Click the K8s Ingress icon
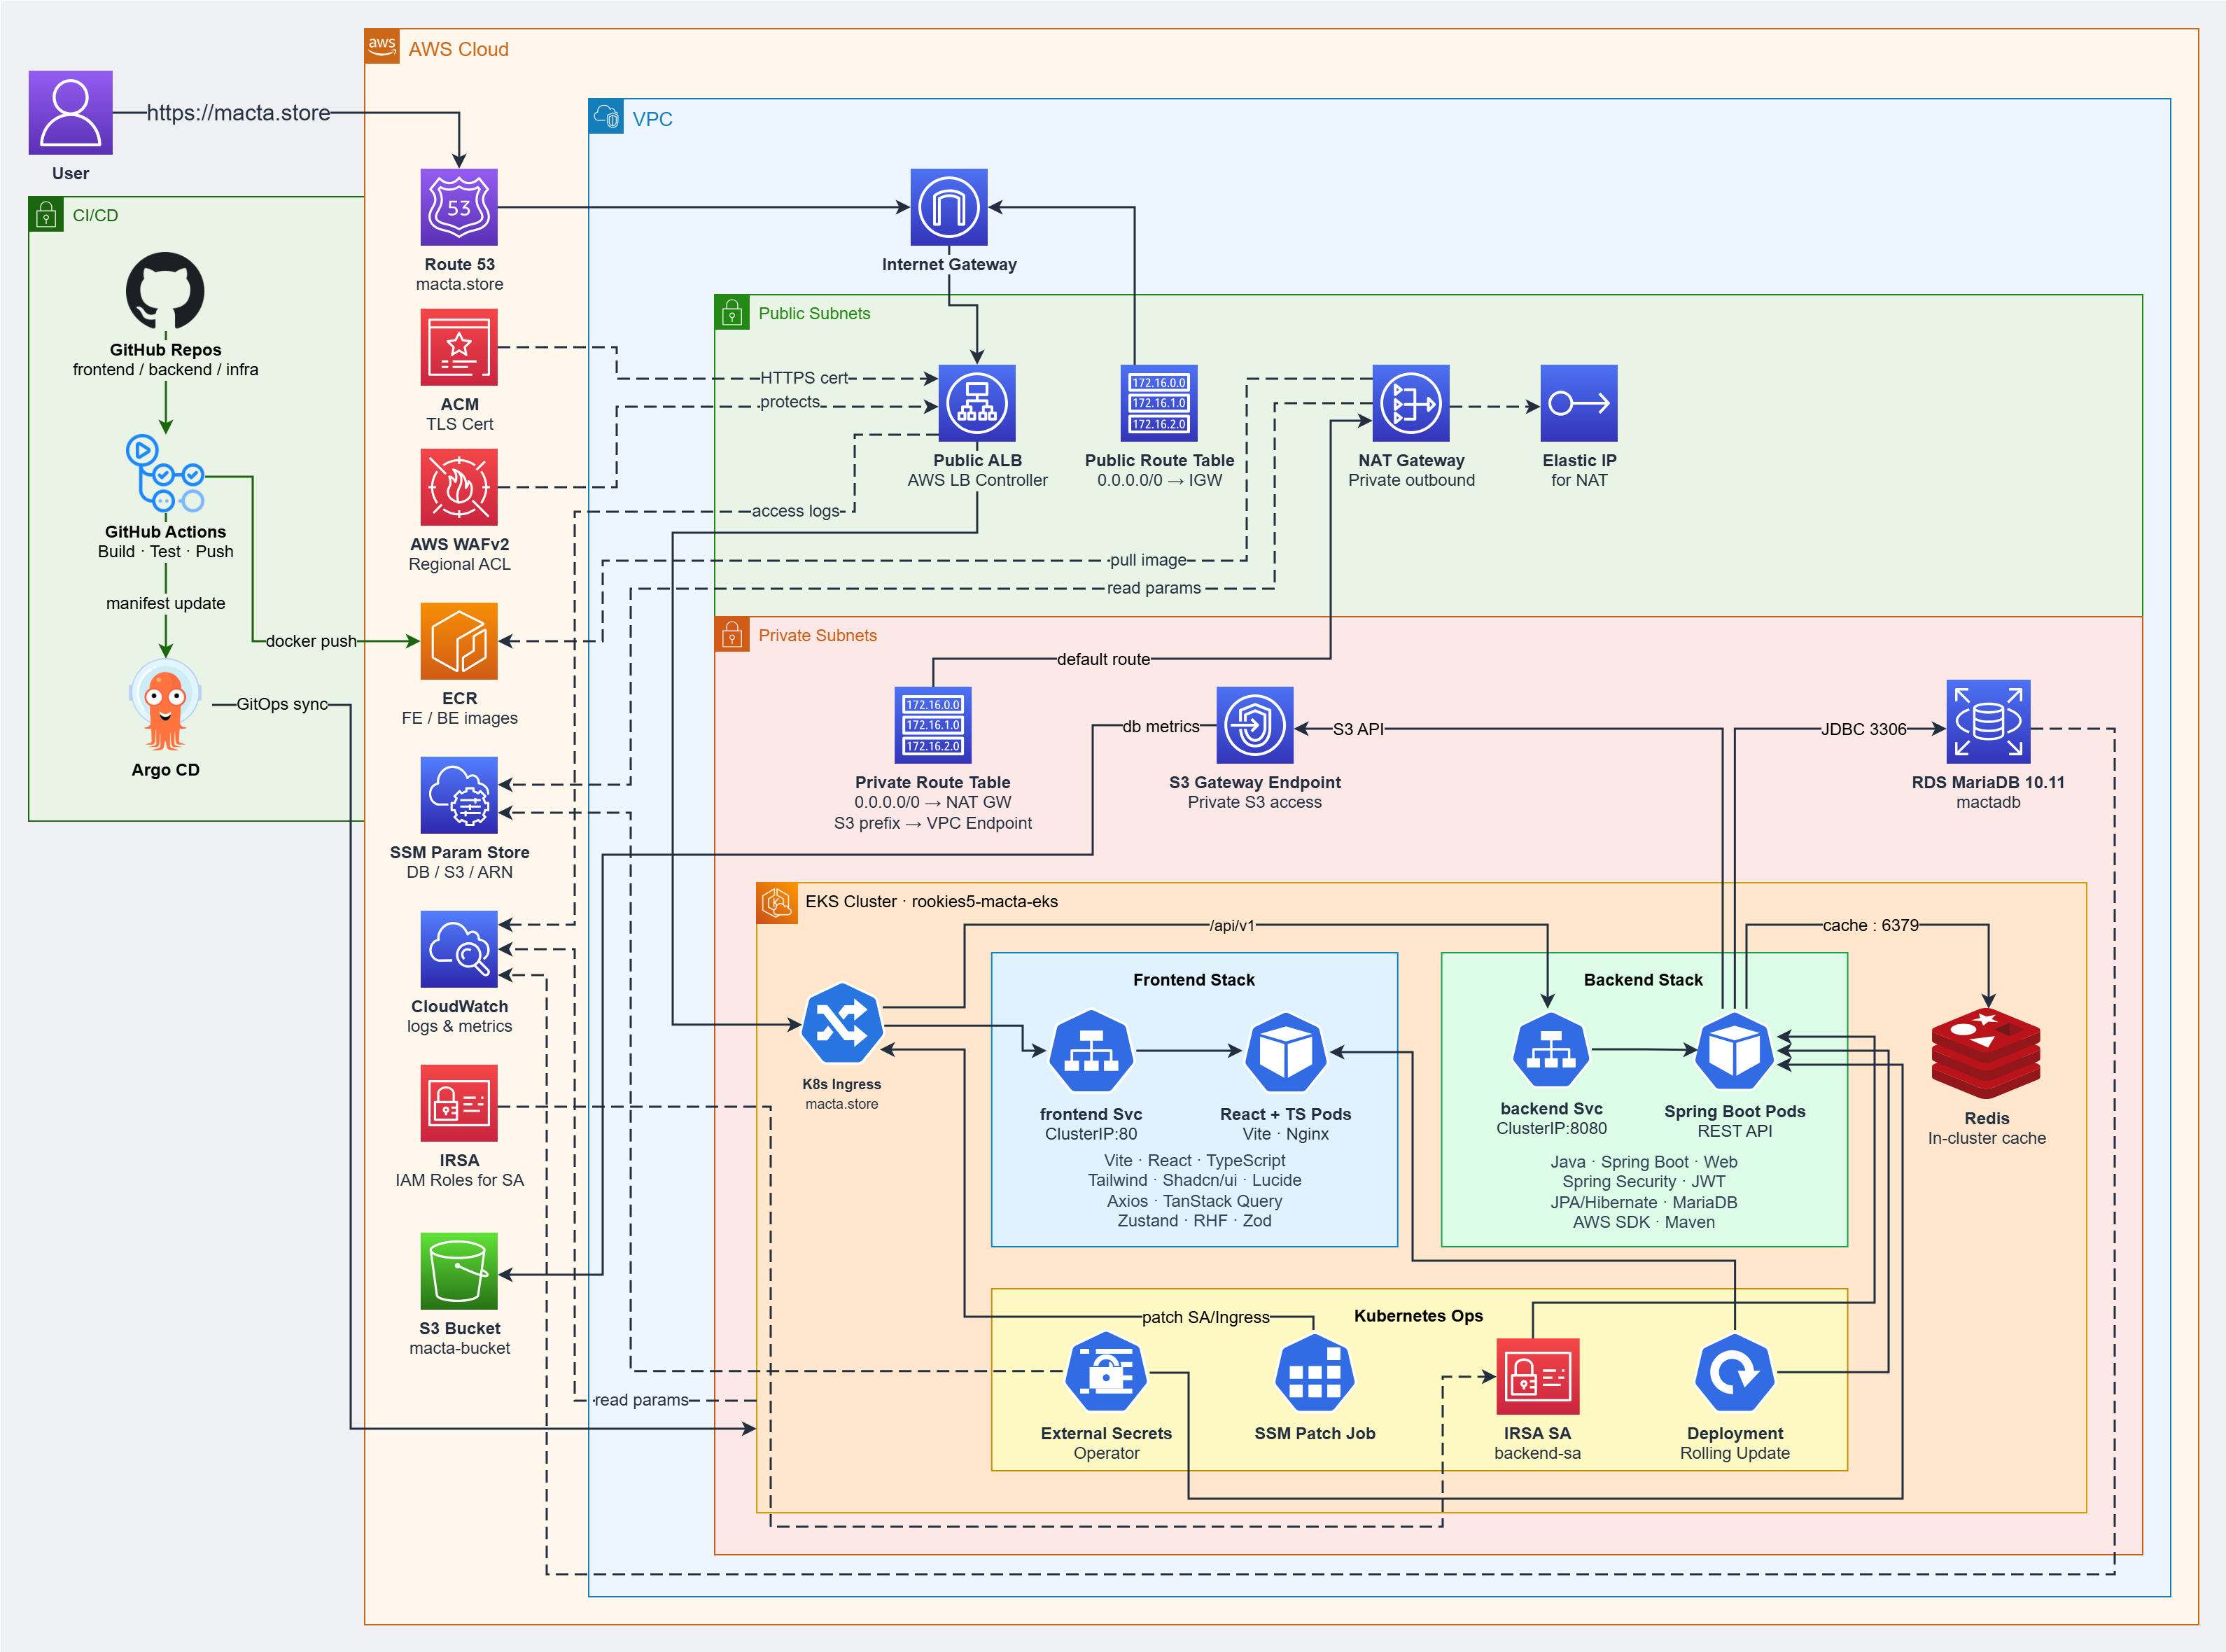Image resolution: width=2226 pixels, height=1652 pixels. (x=842, y=1024)
